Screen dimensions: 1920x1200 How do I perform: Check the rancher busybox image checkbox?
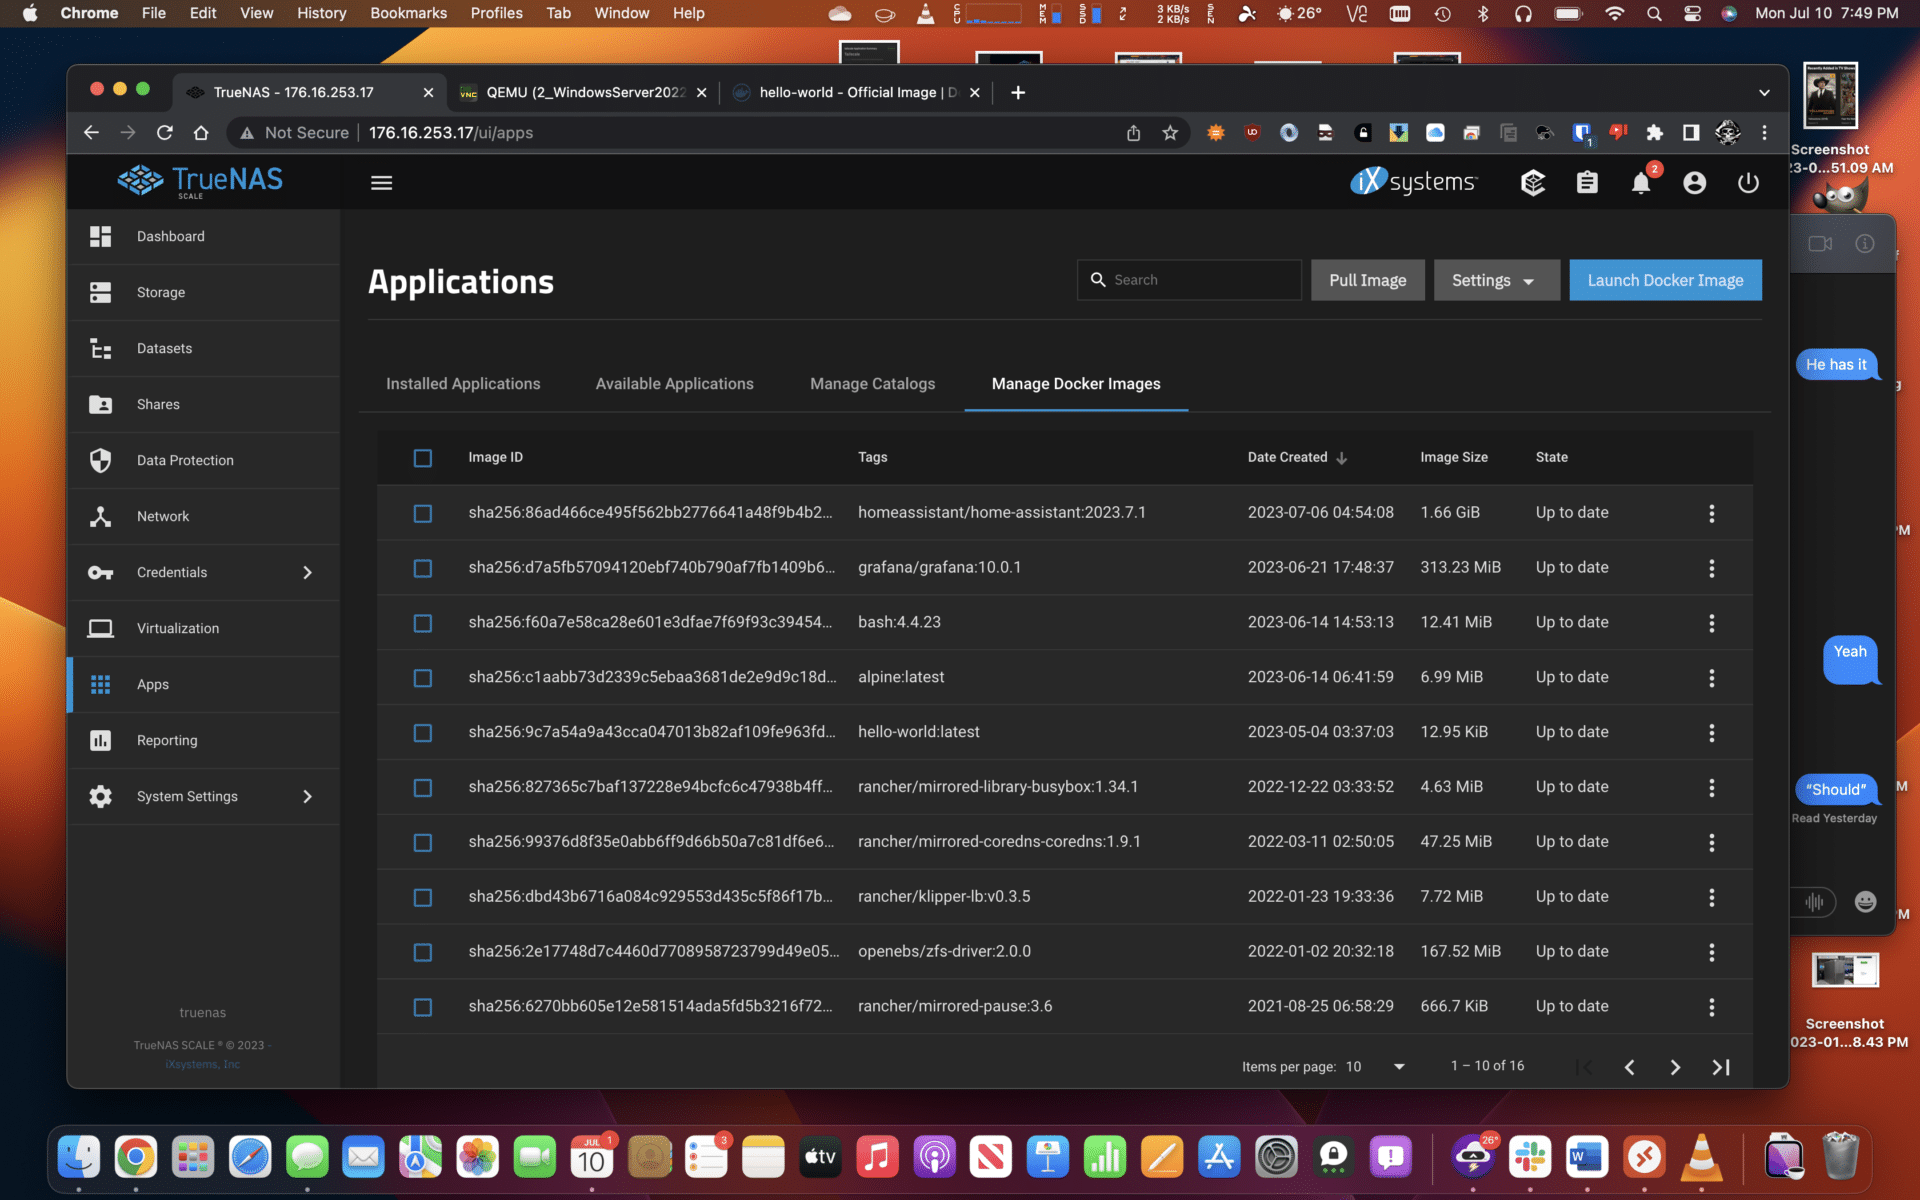pyautogui.click(x=423, y=788)
